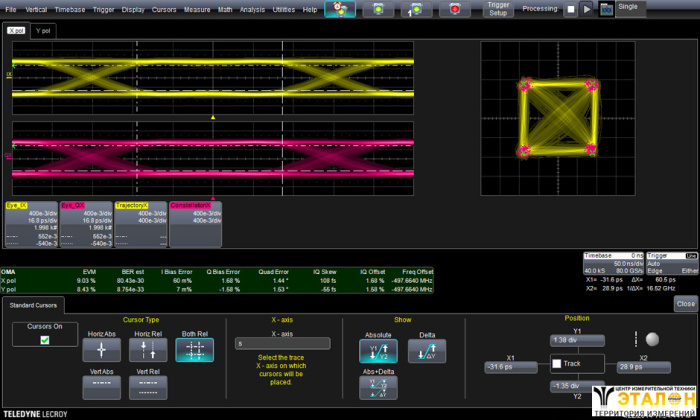Show Delta cursor readout
This screenshot has height=420, width=700.
point(426,351)
